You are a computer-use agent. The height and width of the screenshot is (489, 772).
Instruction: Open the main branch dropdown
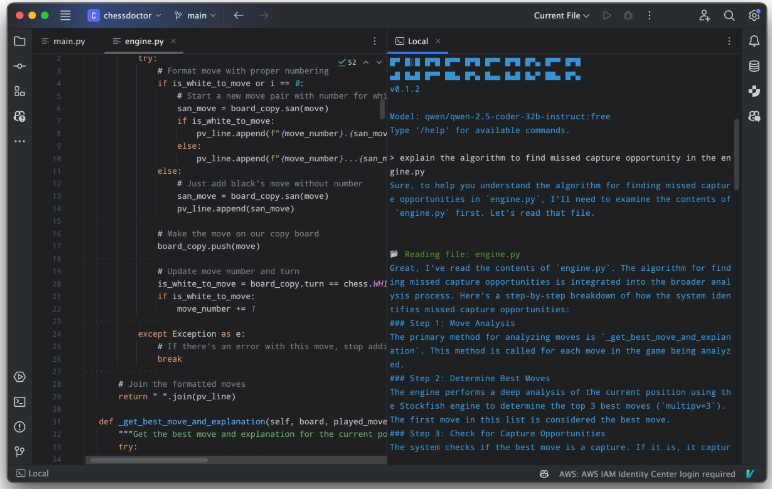(195, 15)
